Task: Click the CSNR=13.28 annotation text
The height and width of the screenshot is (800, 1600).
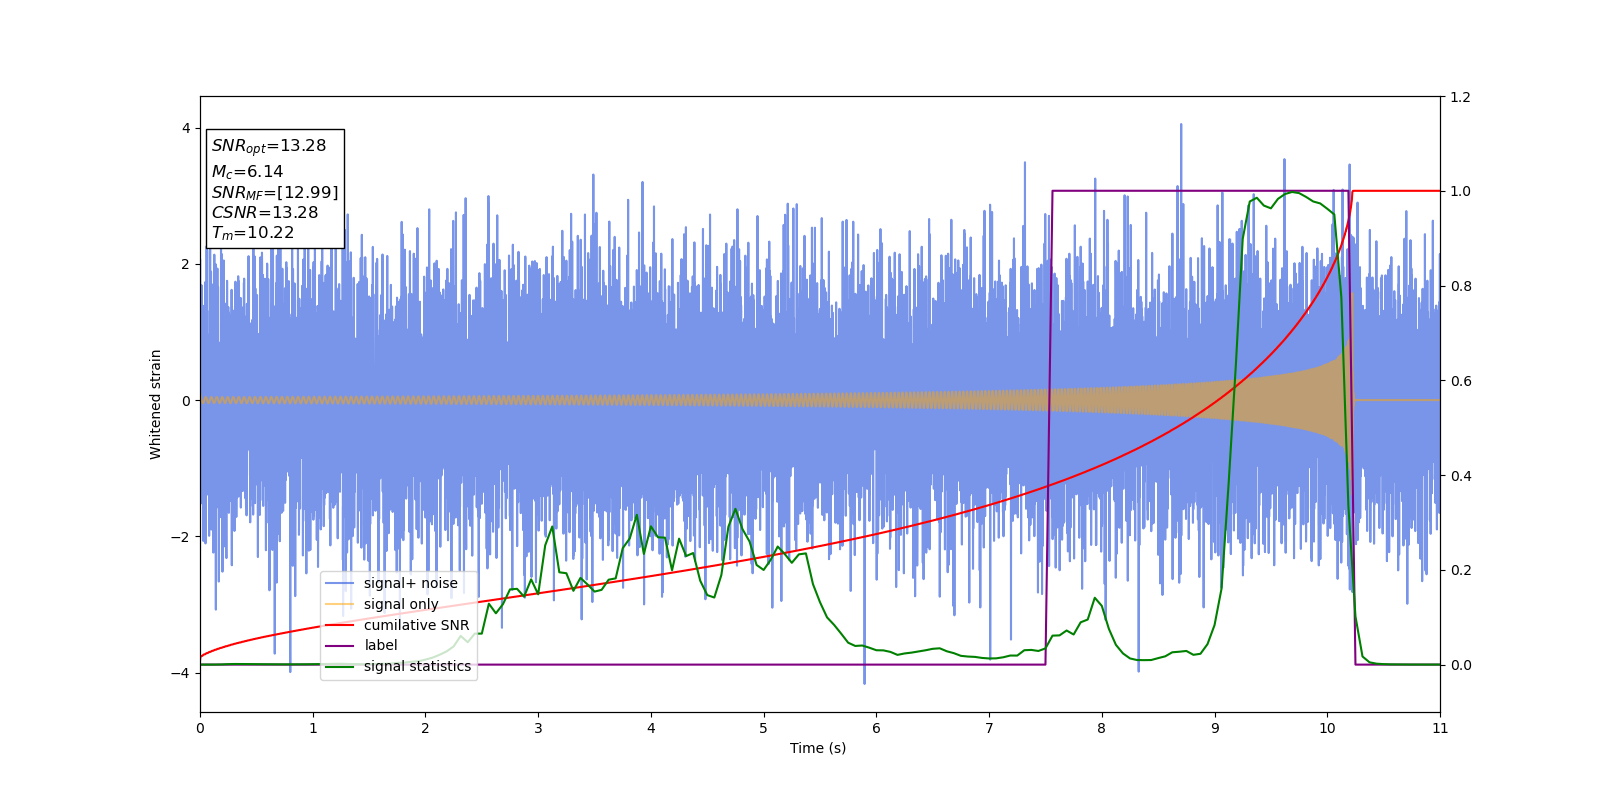Action: coord(265,212)
